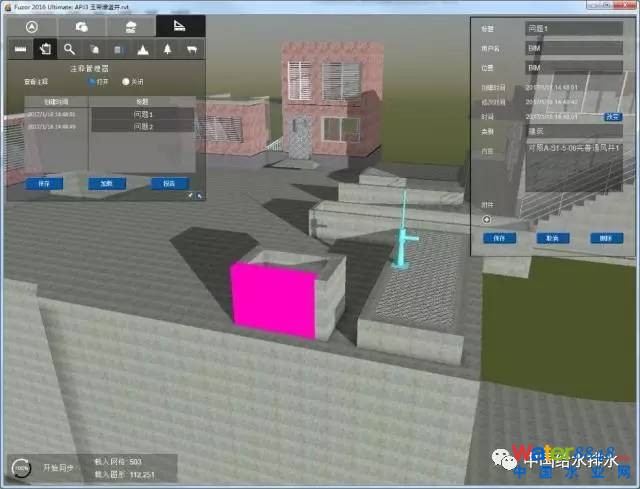Image resolution: width=640 pixels, height=489 pixels.
Task: Click the magnifier search tool
Action: tap(69, 48)
